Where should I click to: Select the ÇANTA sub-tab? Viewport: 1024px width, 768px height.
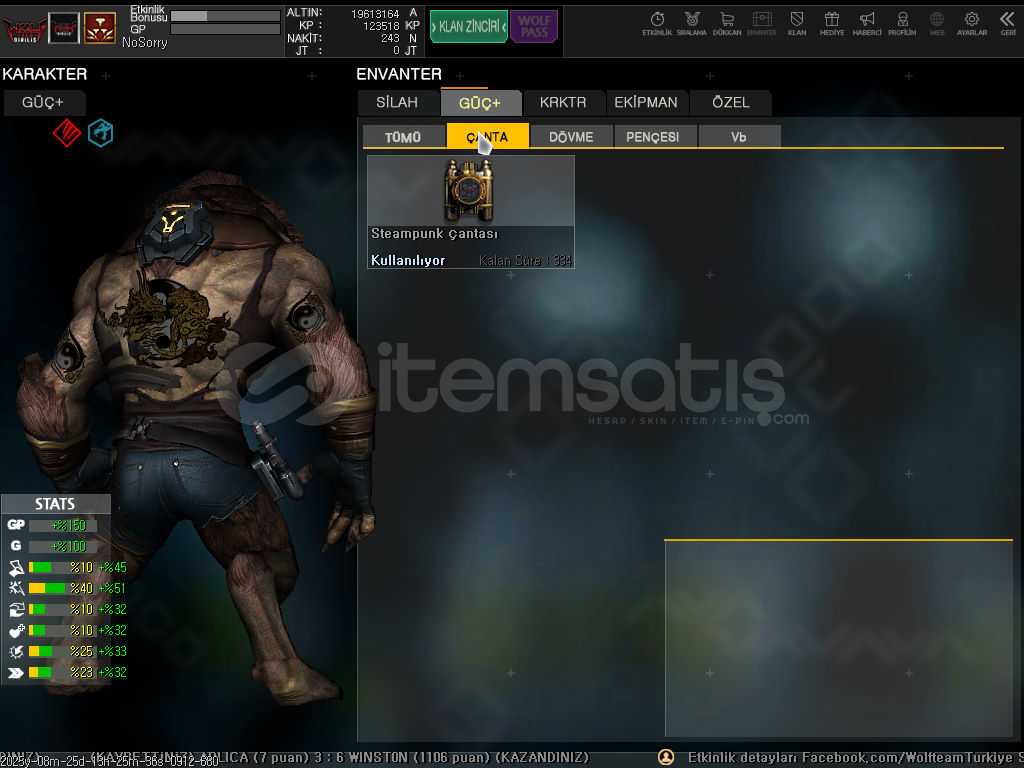tap(487, 136)
